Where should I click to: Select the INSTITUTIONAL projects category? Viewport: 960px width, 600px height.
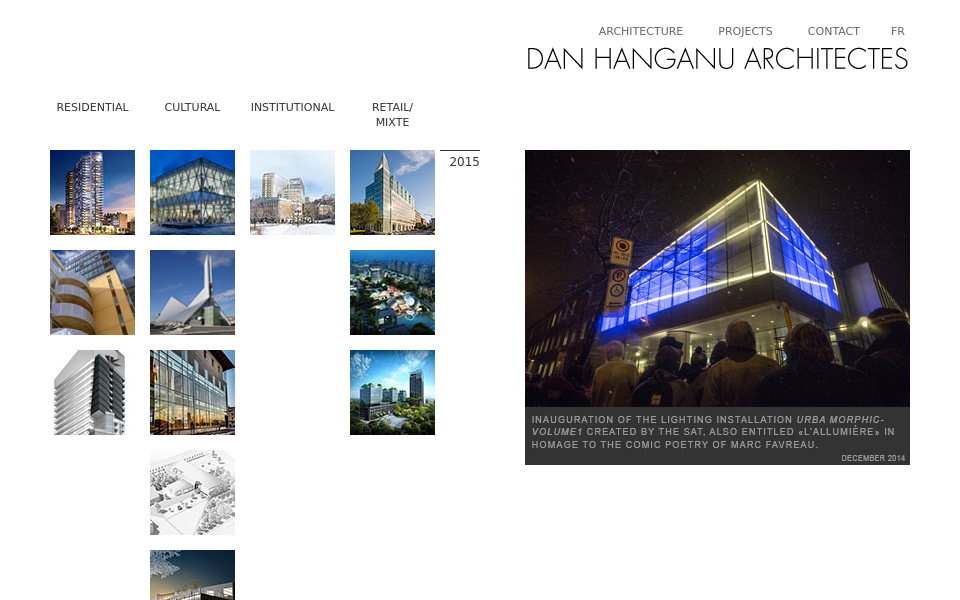(x=292, y=107)
